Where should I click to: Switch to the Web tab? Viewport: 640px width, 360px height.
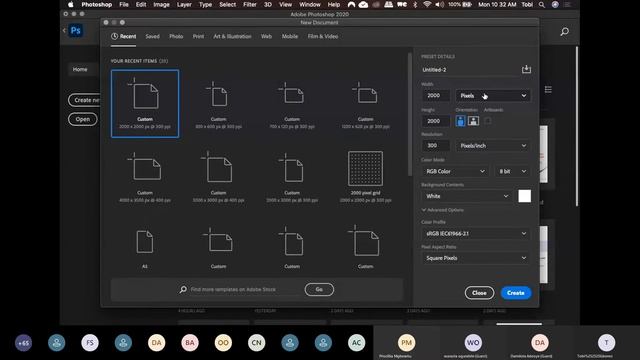click(266, 36)
